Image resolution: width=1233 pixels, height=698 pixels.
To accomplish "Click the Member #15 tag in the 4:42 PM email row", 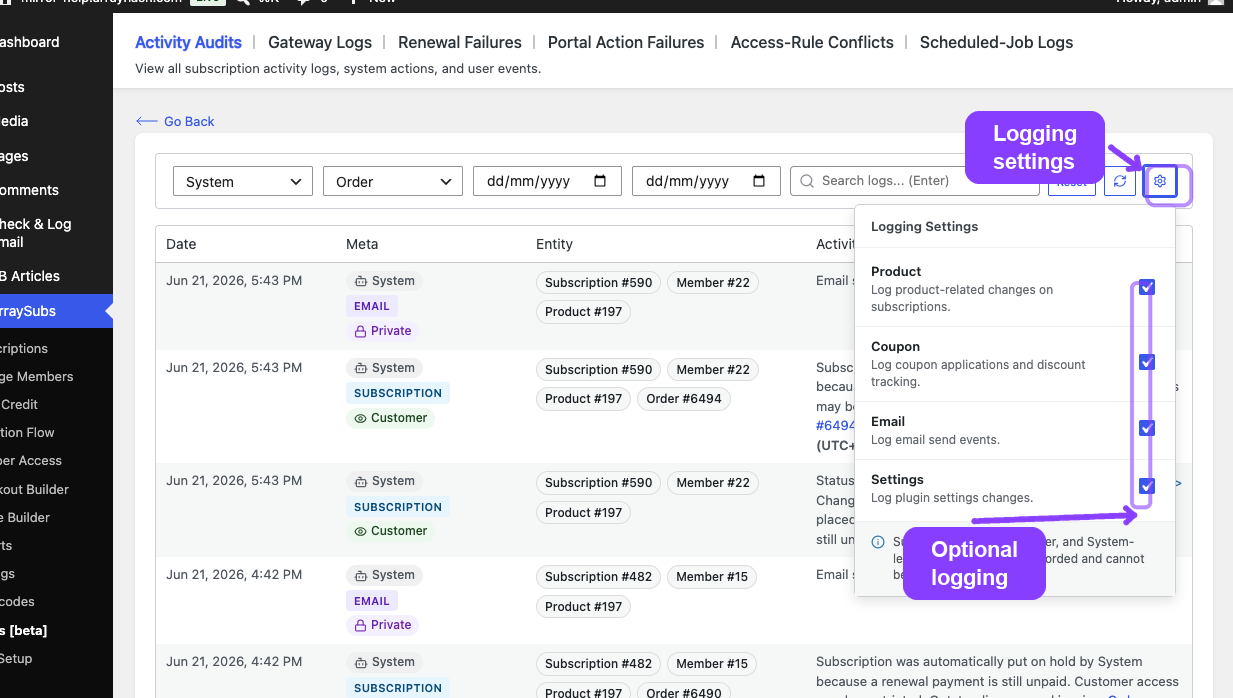I will tap(712, 576).
